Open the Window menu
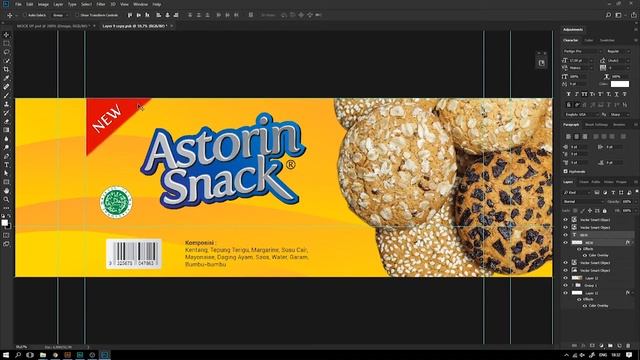640x360 pixels. (x=140, y=4)
